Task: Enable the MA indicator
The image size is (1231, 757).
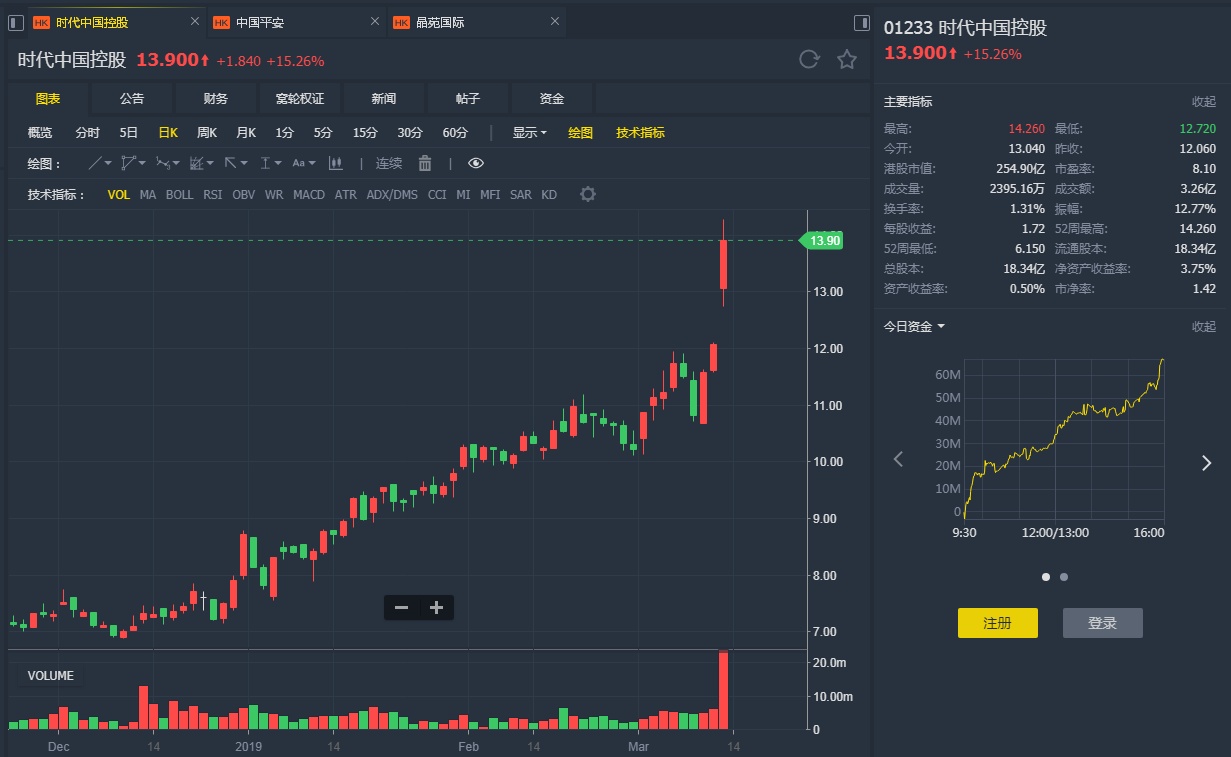Action: [148, 195]
